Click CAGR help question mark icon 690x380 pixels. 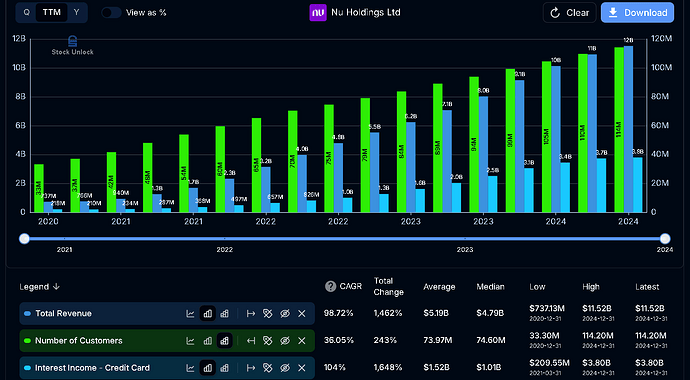click(330, 287)
